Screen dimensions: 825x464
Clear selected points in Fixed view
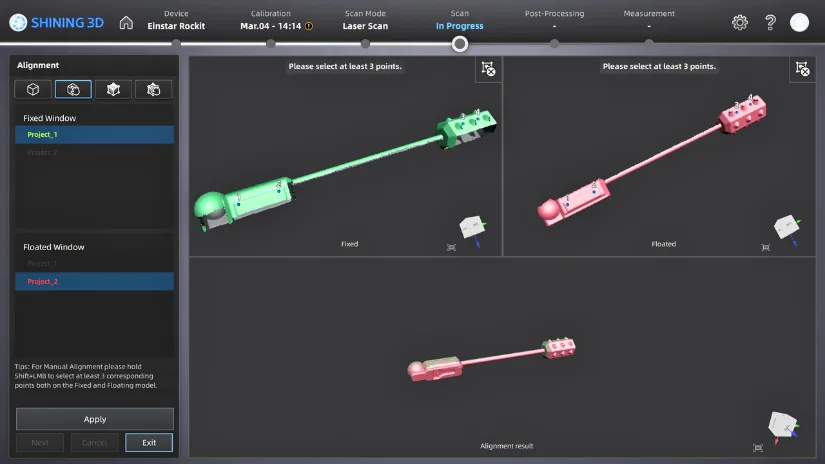488,69
